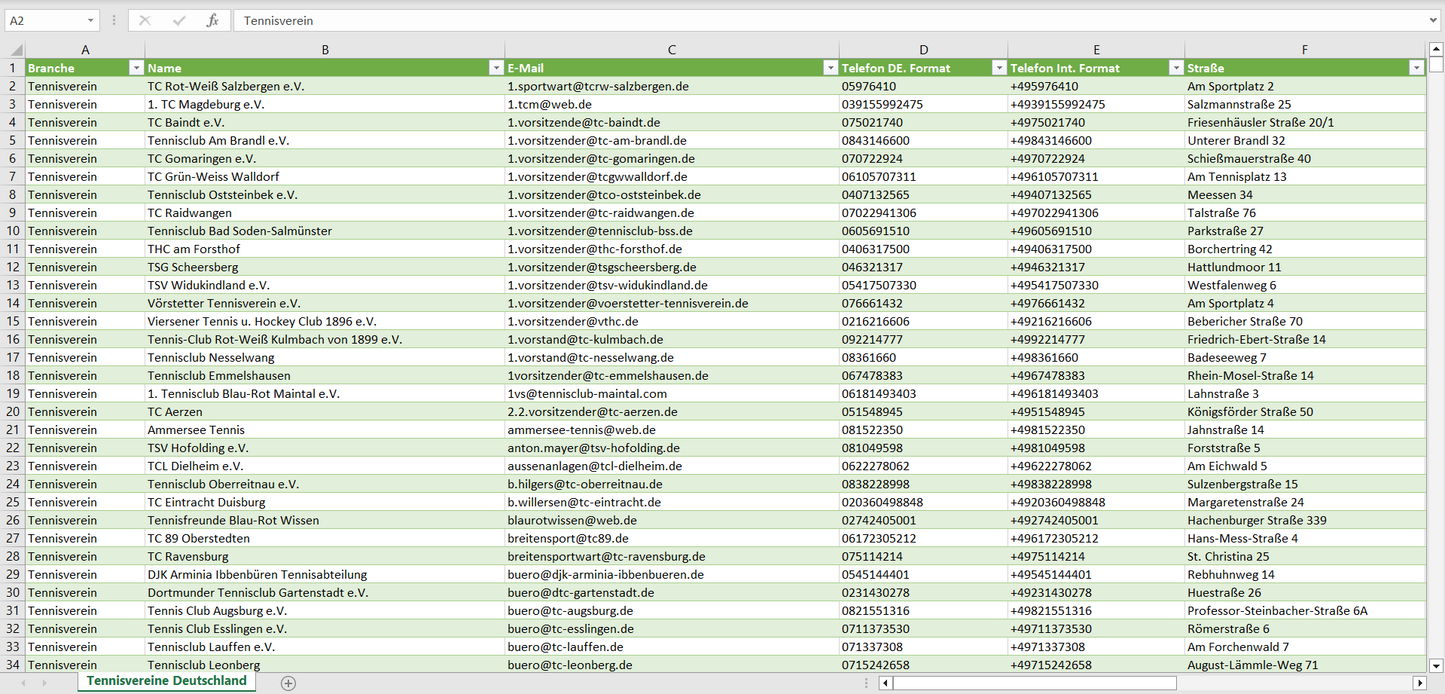Click the Enter checkmark icon in formula bar
1445x694 pixels.
tap(179, 20)
